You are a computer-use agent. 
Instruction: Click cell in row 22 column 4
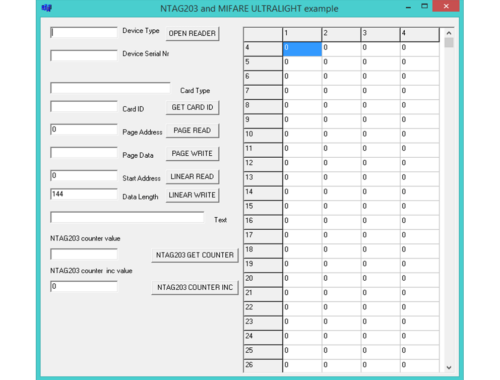[x=420, y=308]
